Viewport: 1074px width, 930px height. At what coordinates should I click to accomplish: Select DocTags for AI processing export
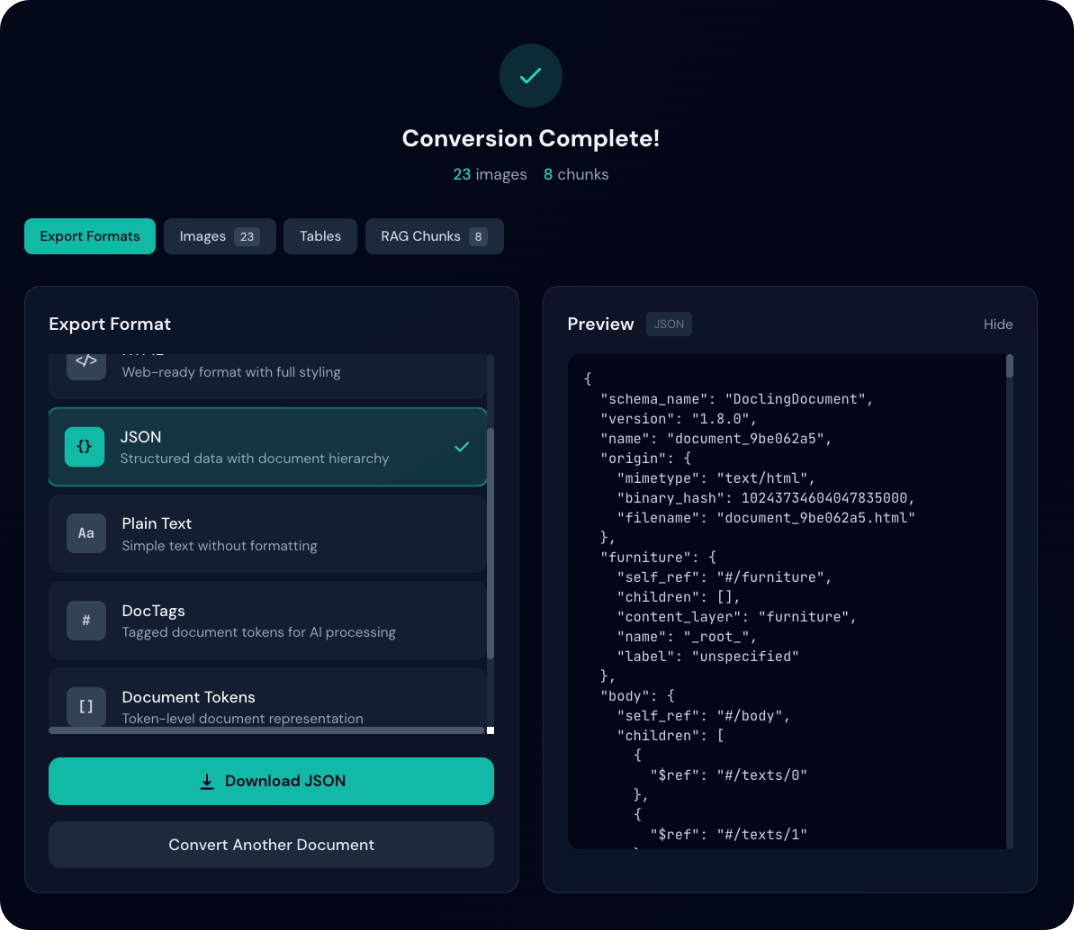(268, 620)
